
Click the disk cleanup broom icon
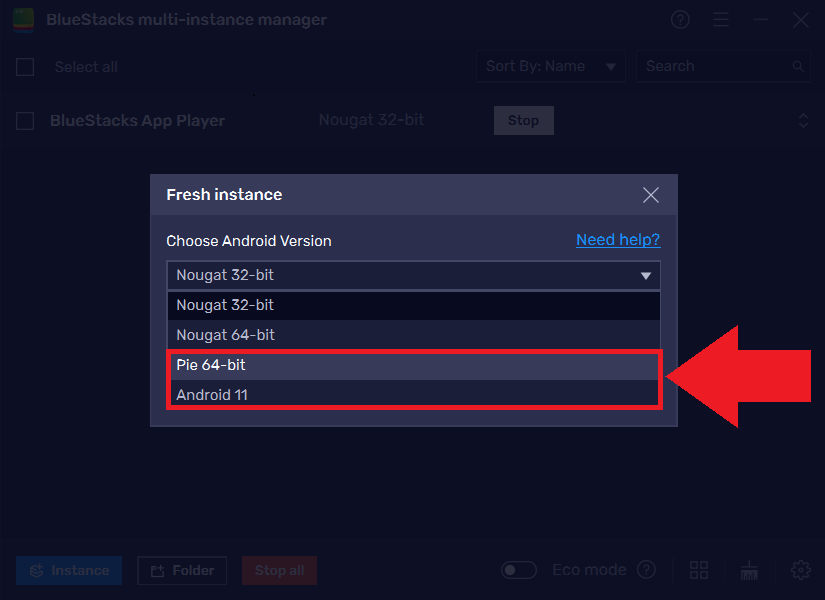click(749, 569)
